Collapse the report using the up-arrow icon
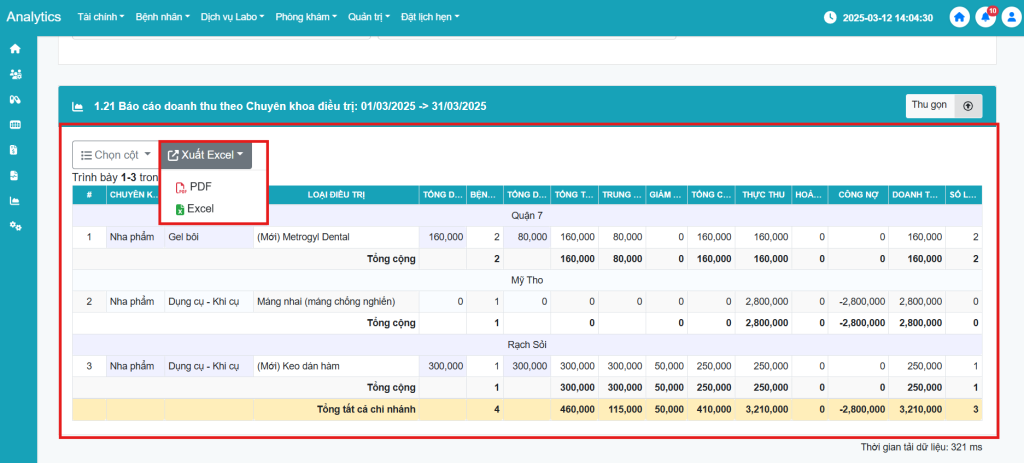The width and height of the screenshot is (1024, 463). point(968,105)
